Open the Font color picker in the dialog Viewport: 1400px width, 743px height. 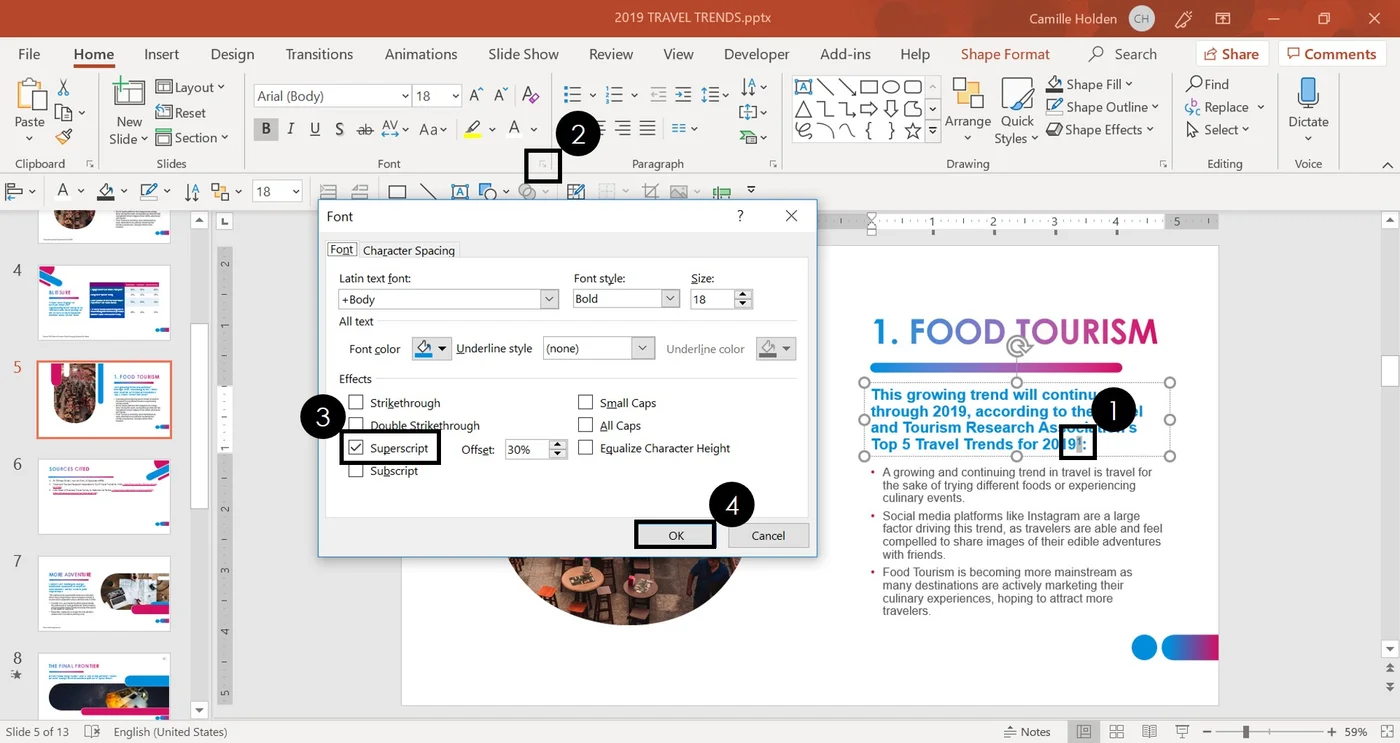coord(432,348)
